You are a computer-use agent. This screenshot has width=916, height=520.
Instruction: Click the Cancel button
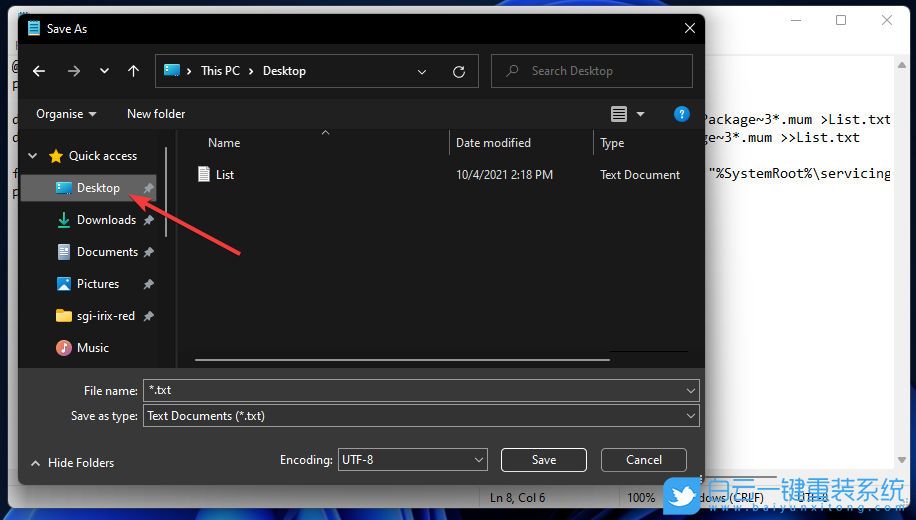point(644,460)
